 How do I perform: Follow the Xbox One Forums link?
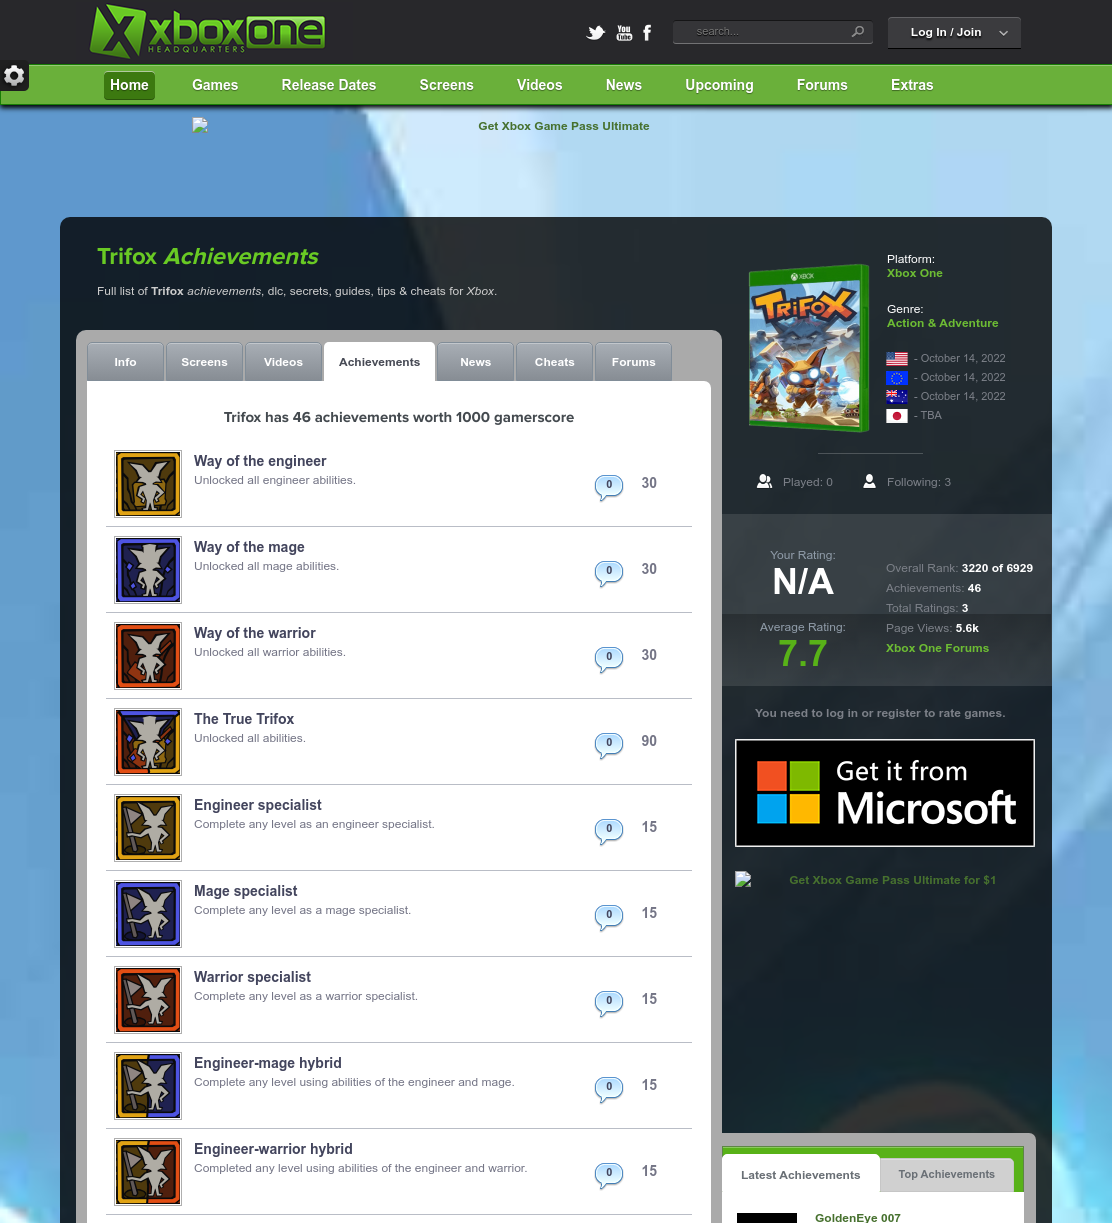[x=937, y=648]
